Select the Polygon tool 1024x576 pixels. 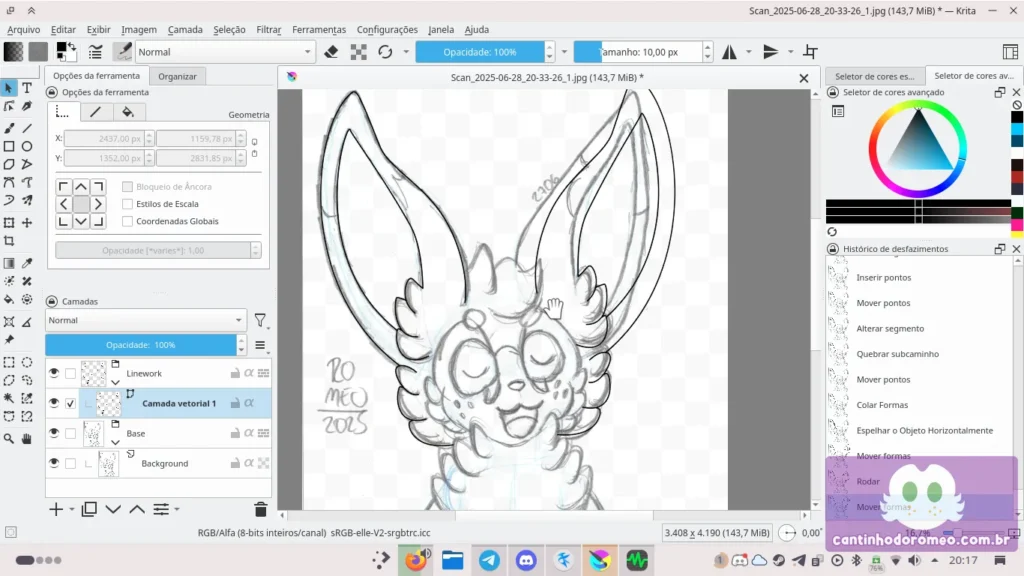tap(9, 164)
